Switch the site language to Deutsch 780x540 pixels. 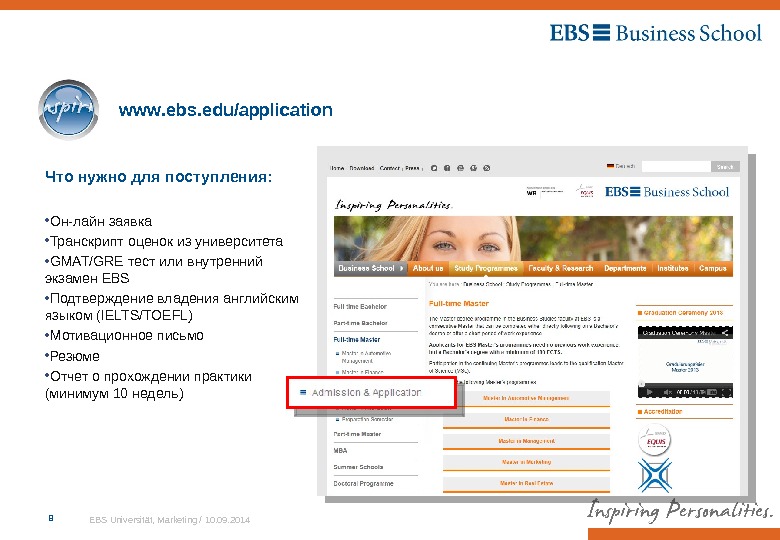click(625, 166)
